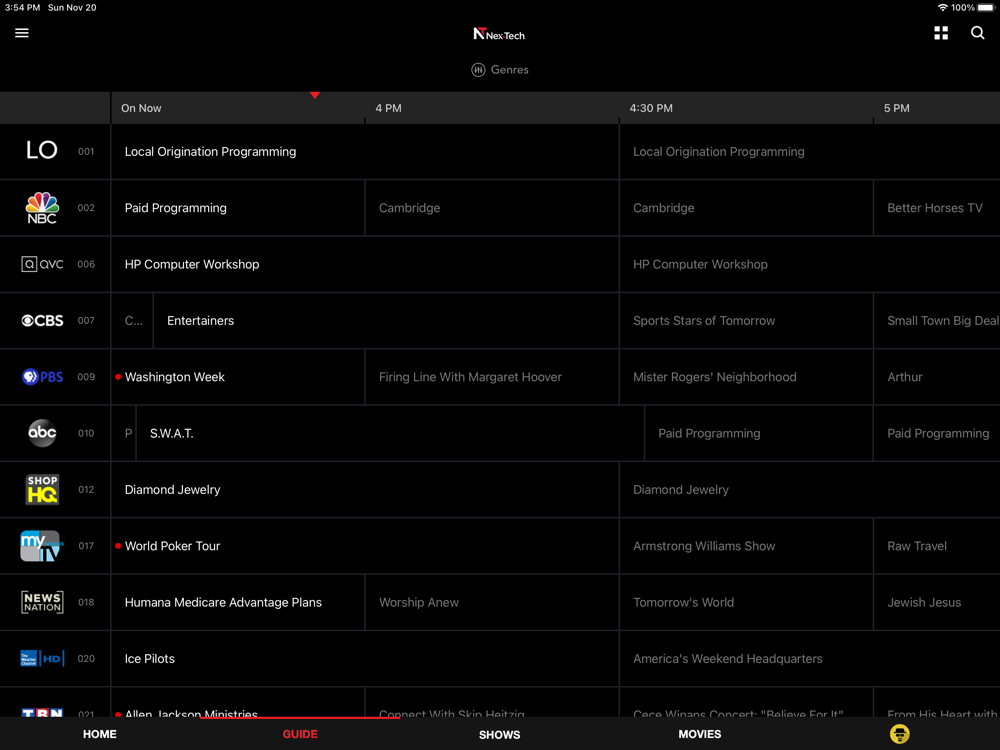Open the truncated "C..." CBS program

(133, 321)
